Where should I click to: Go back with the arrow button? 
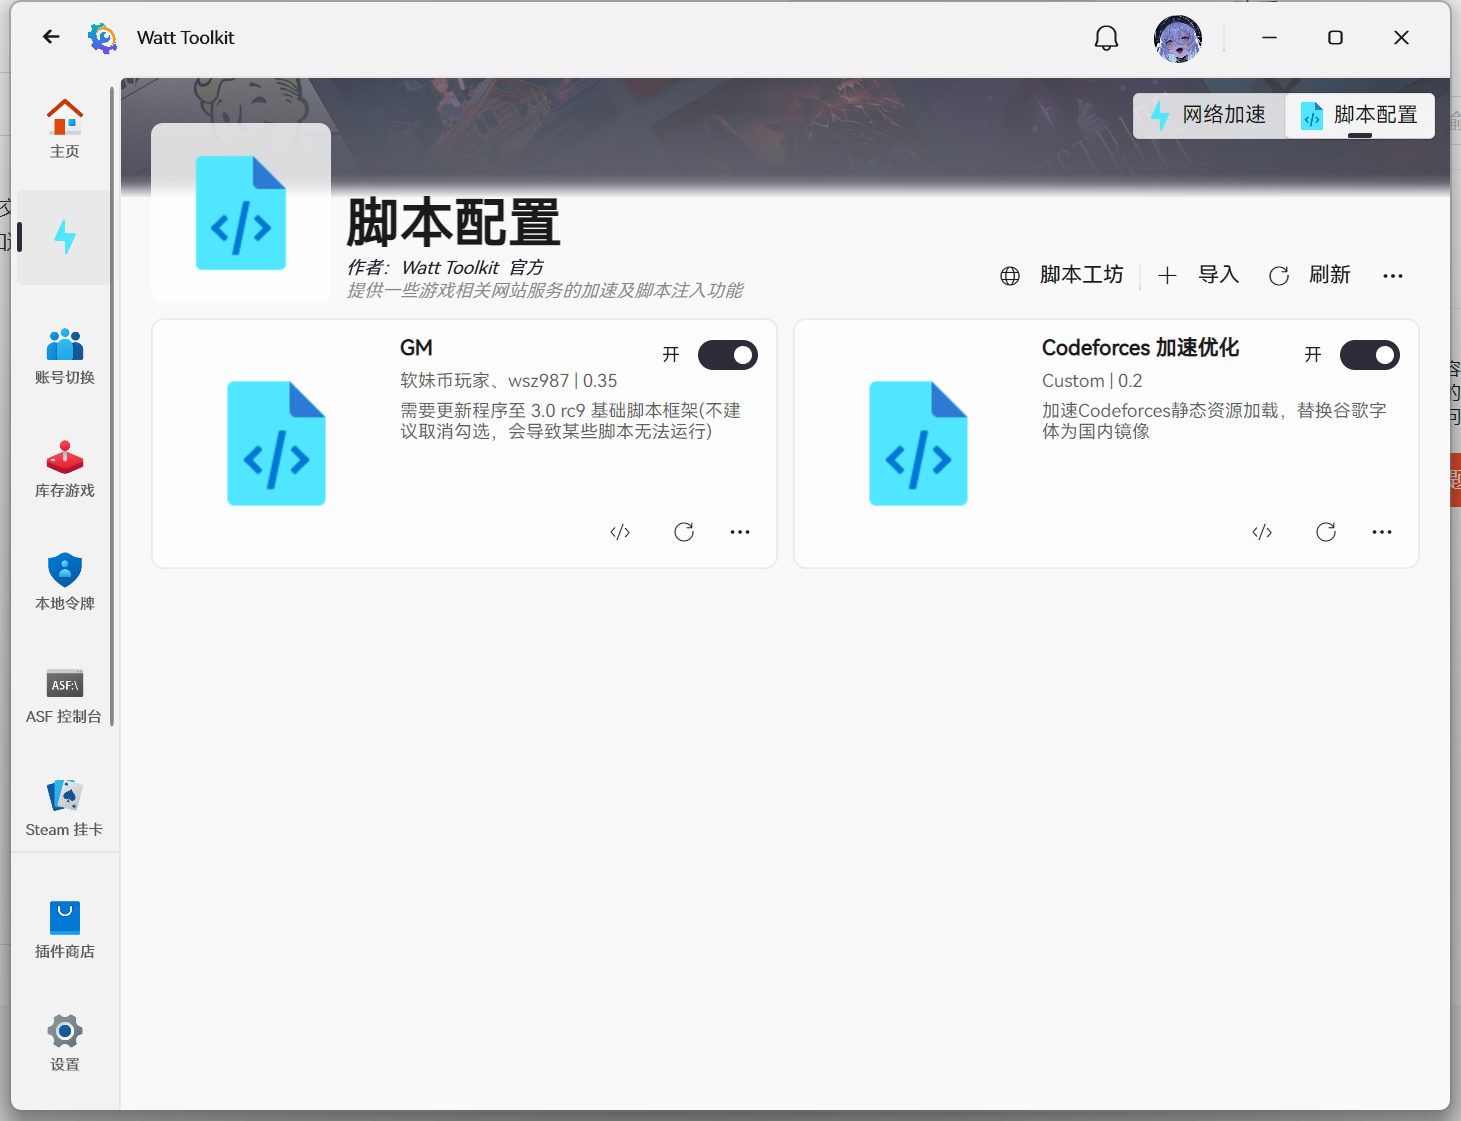pos(51,37)
